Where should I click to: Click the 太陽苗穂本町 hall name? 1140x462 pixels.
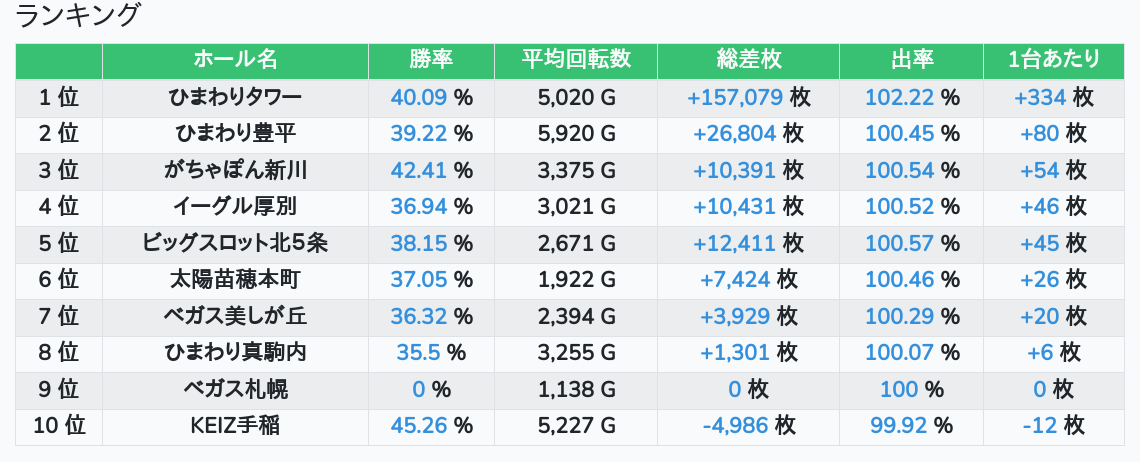click(235, 280)
